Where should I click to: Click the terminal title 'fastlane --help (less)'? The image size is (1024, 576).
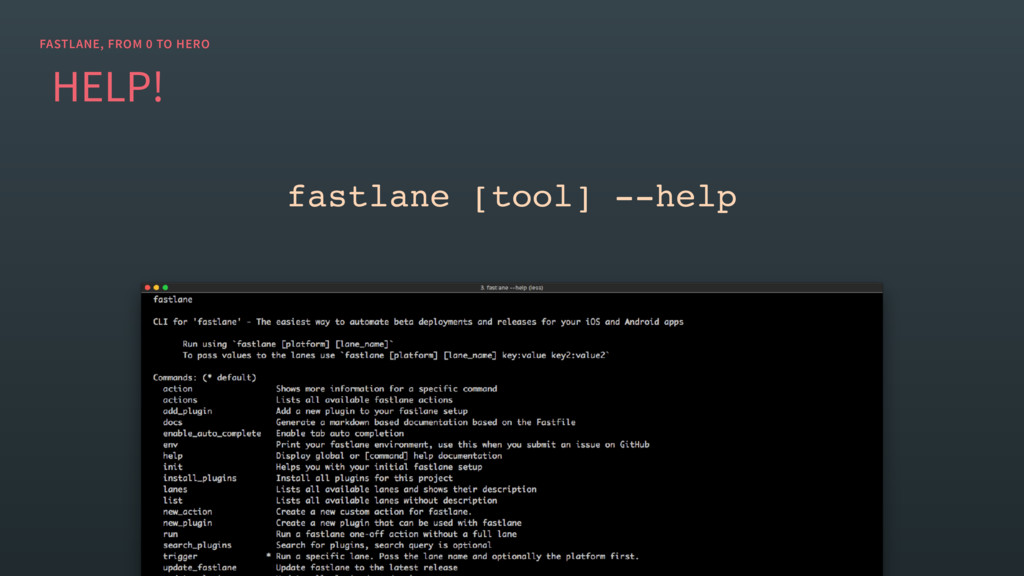click(511, 287)
